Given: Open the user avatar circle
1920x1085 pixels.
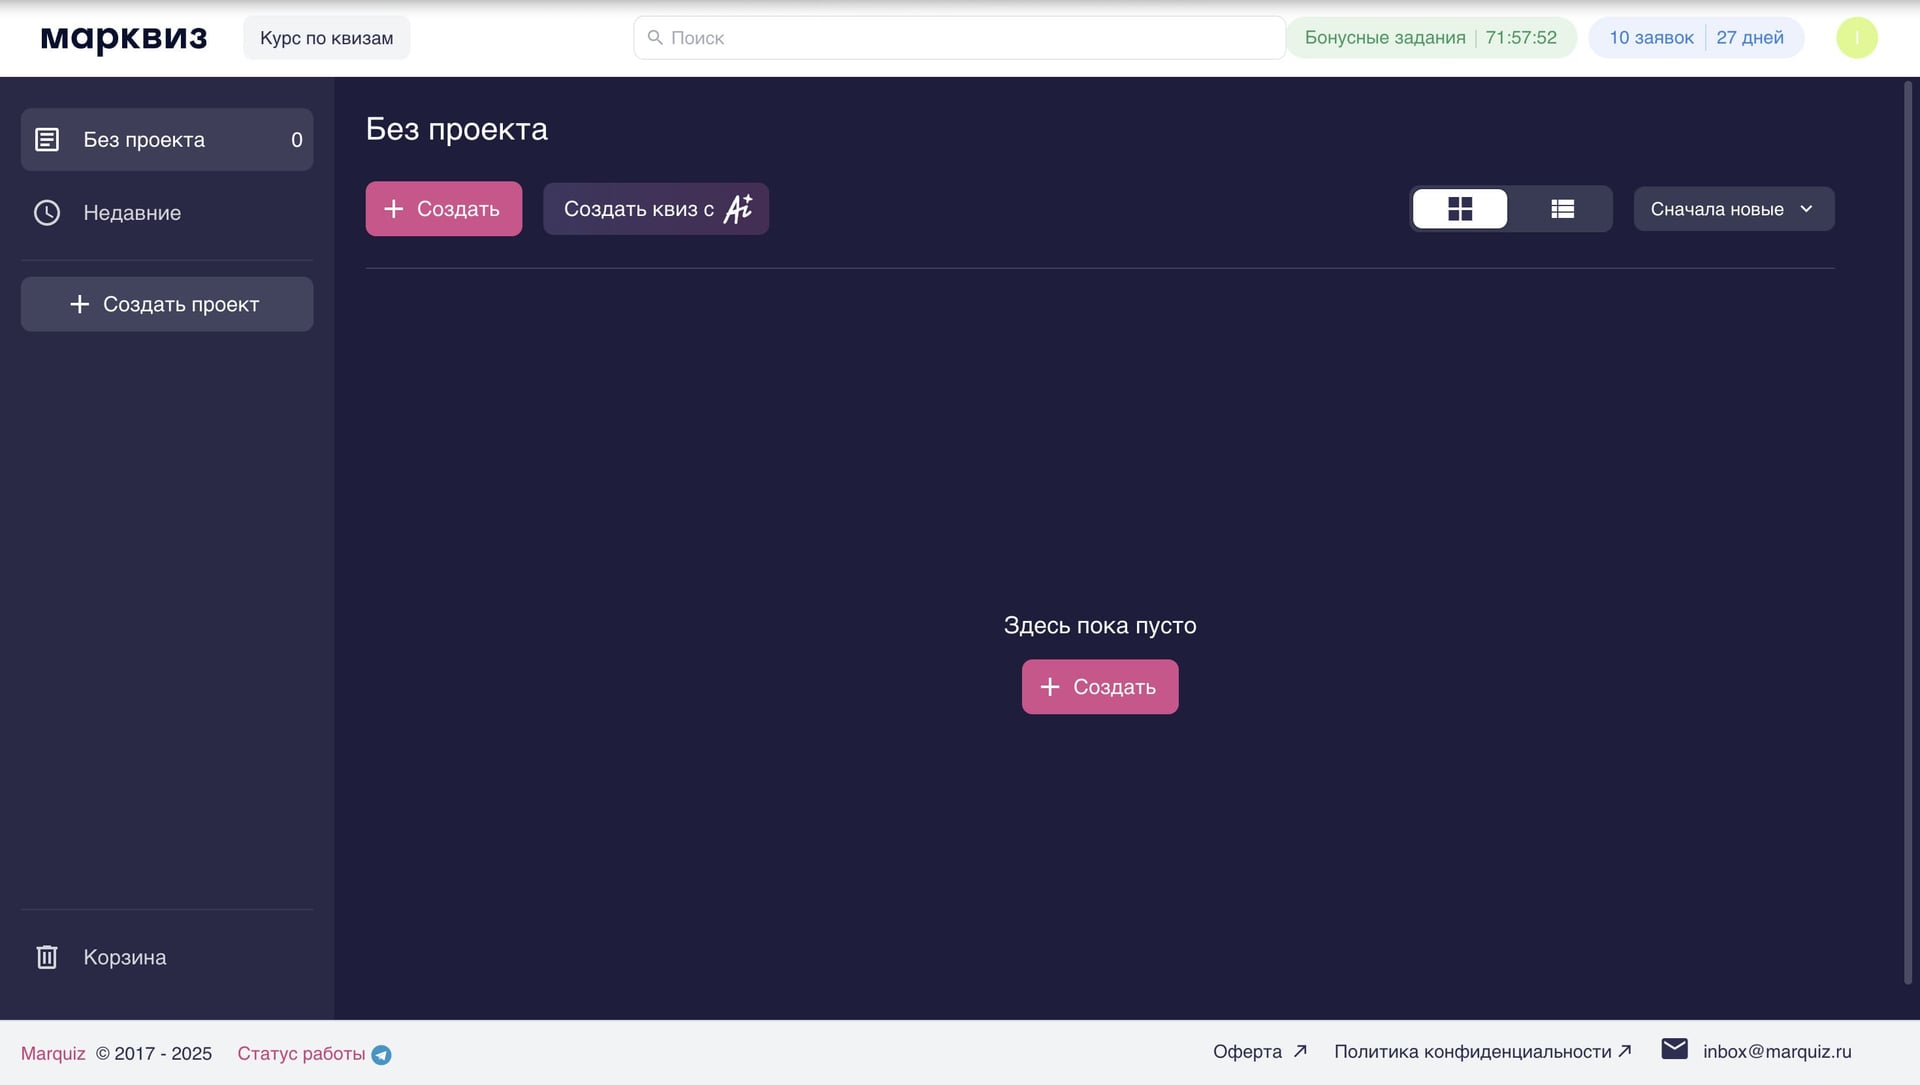Looking at the screenshot, I should click(x=1856, y=38).
